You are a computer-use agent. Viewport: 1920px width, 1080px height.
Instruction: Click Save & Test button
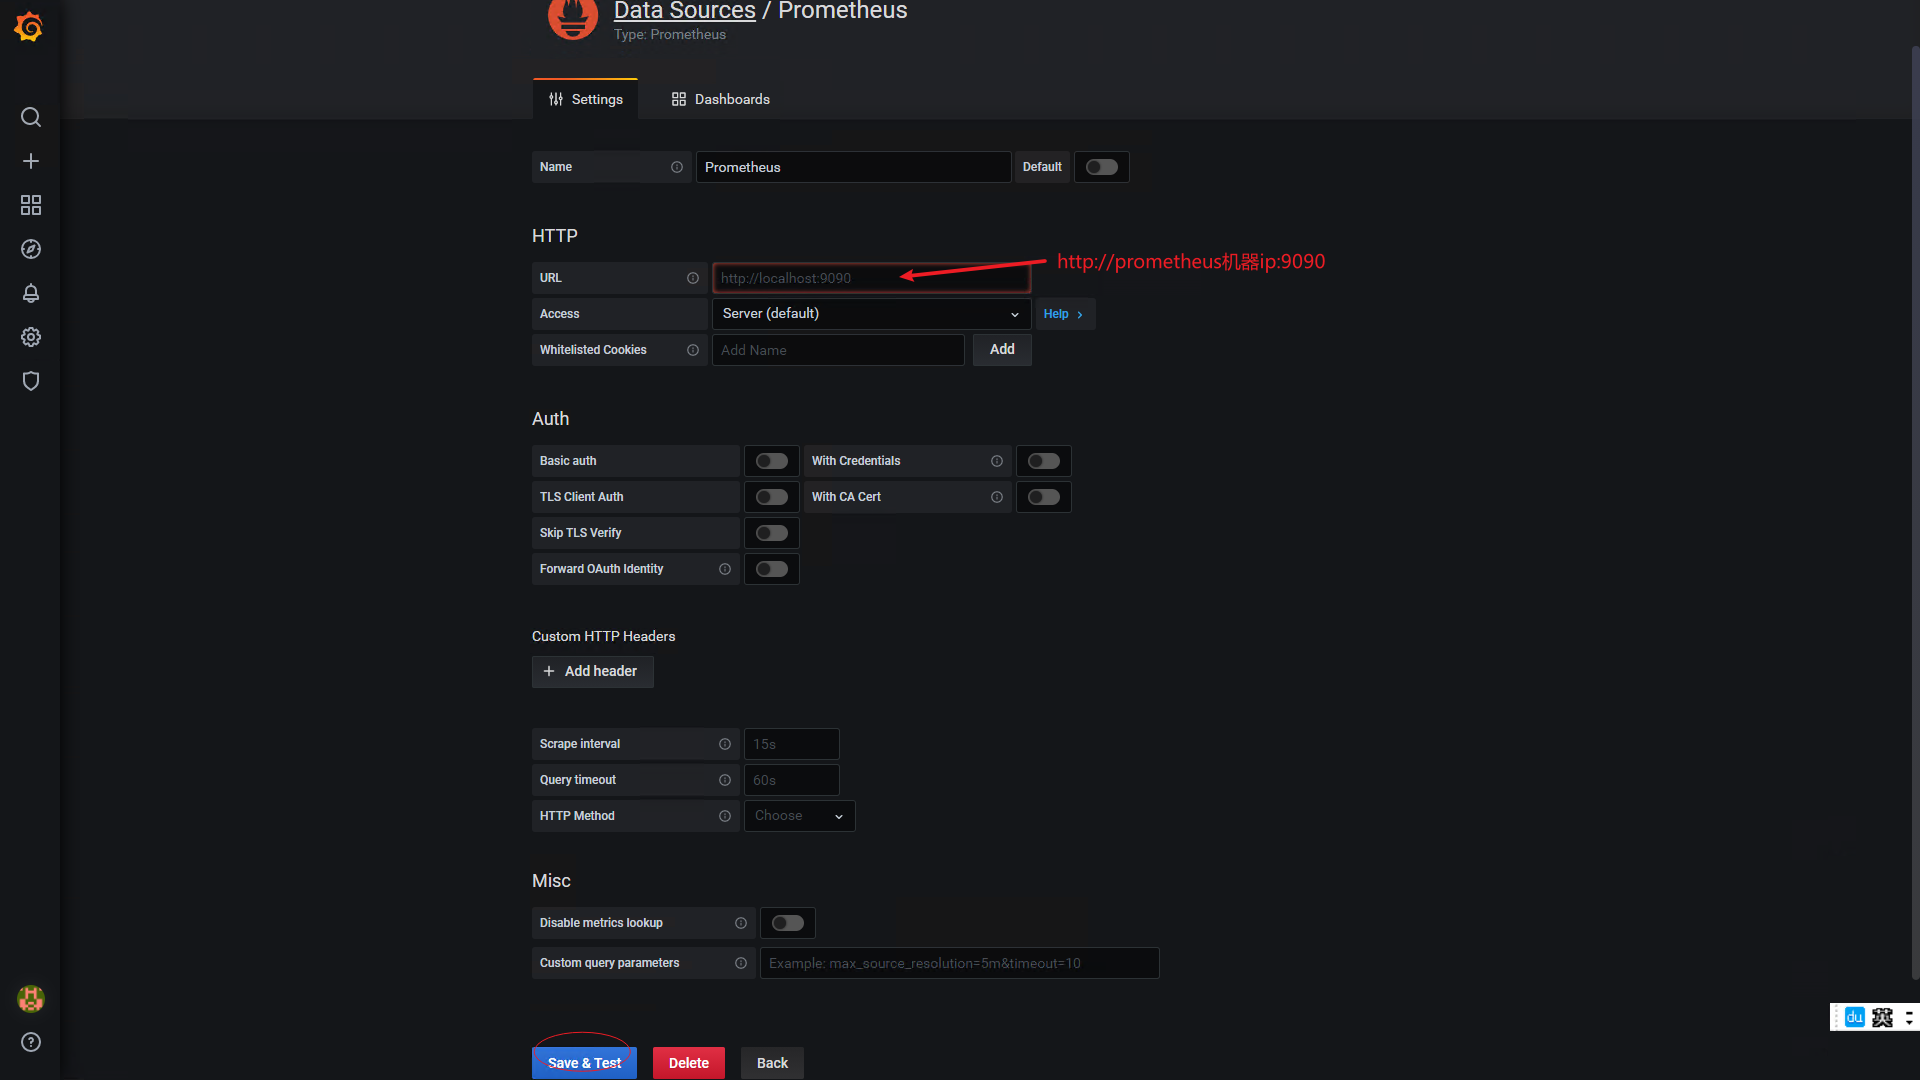point(584,1063)
